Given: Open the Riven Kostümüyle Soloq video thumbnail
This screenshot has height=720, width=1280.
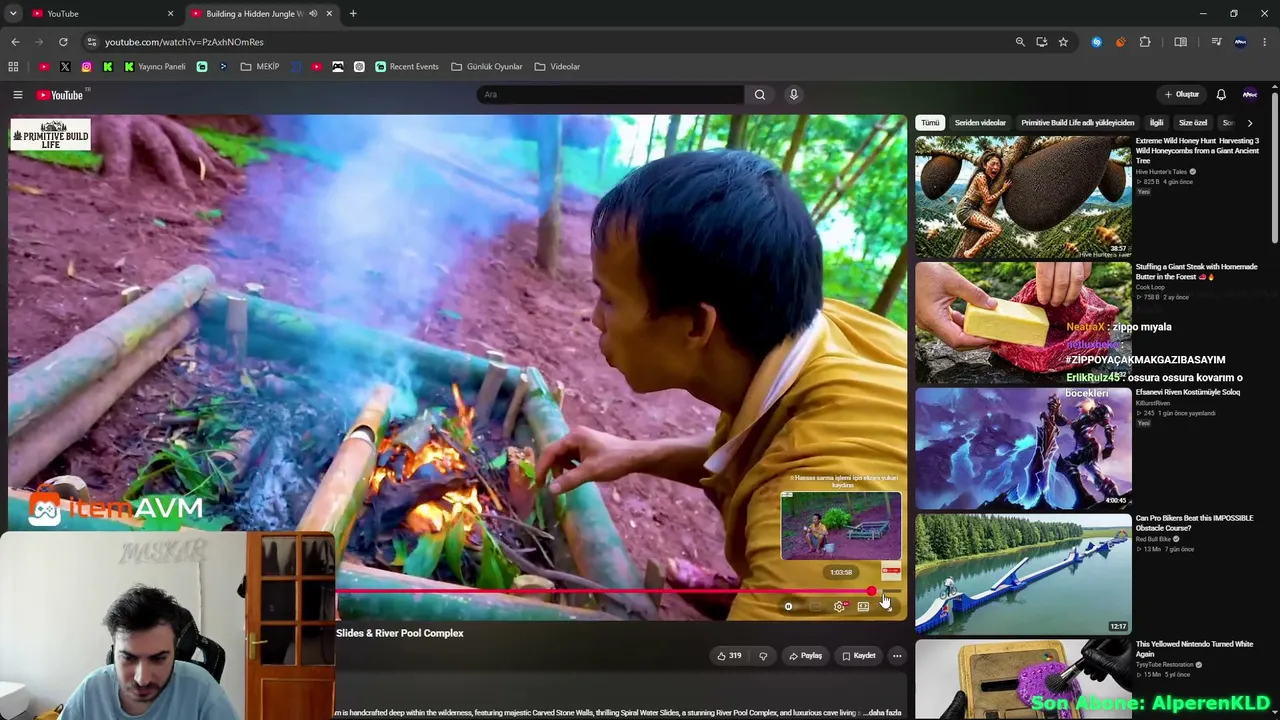Looking at the screenshot, I should pyautogui.click(x=1023, y=449).
